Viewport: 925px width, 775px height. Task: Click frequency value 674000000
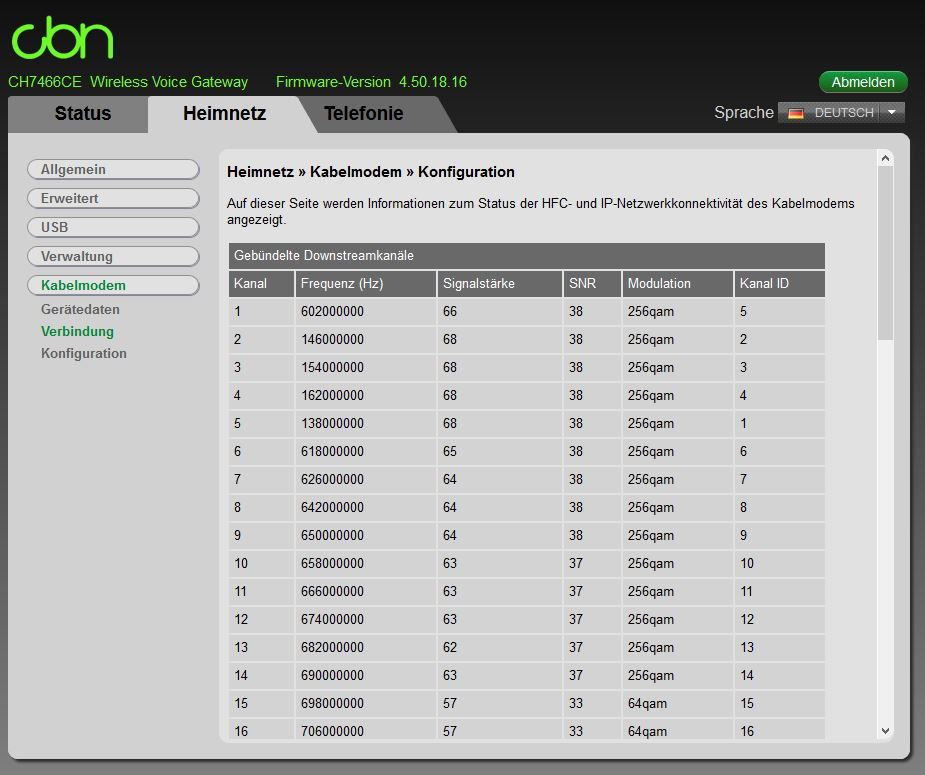(x=332, y=619)
